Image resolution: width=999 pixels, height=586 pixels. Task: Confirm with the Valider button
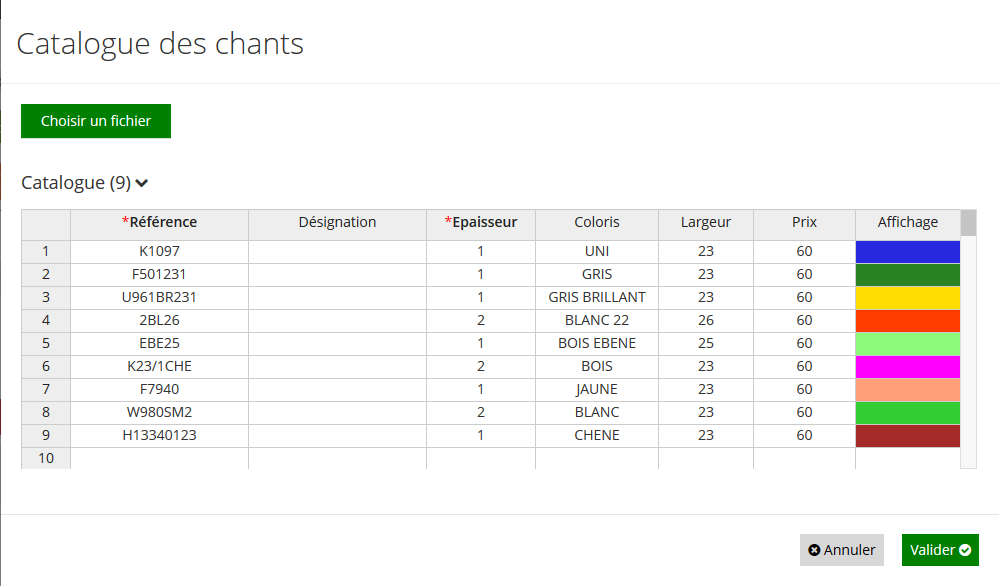(x=940, y=550)
